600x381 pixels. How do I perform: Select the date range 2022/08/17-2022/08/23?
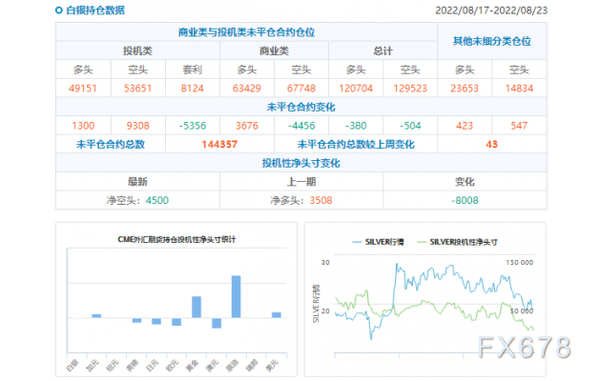click(x=491, y=10)
